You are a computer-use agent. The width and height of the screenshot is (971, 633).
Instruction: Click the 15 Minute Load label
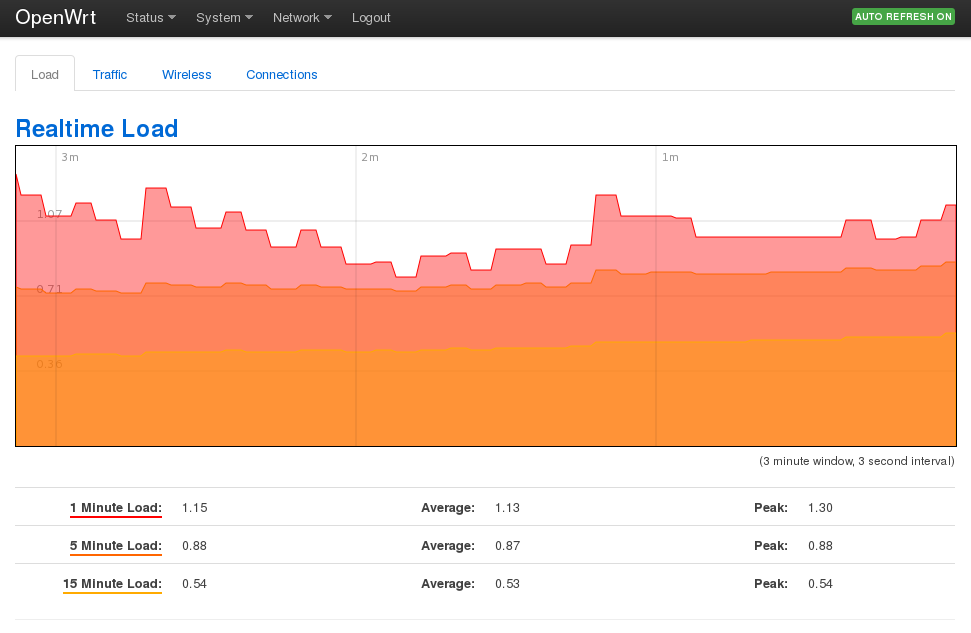pos(112,583)
